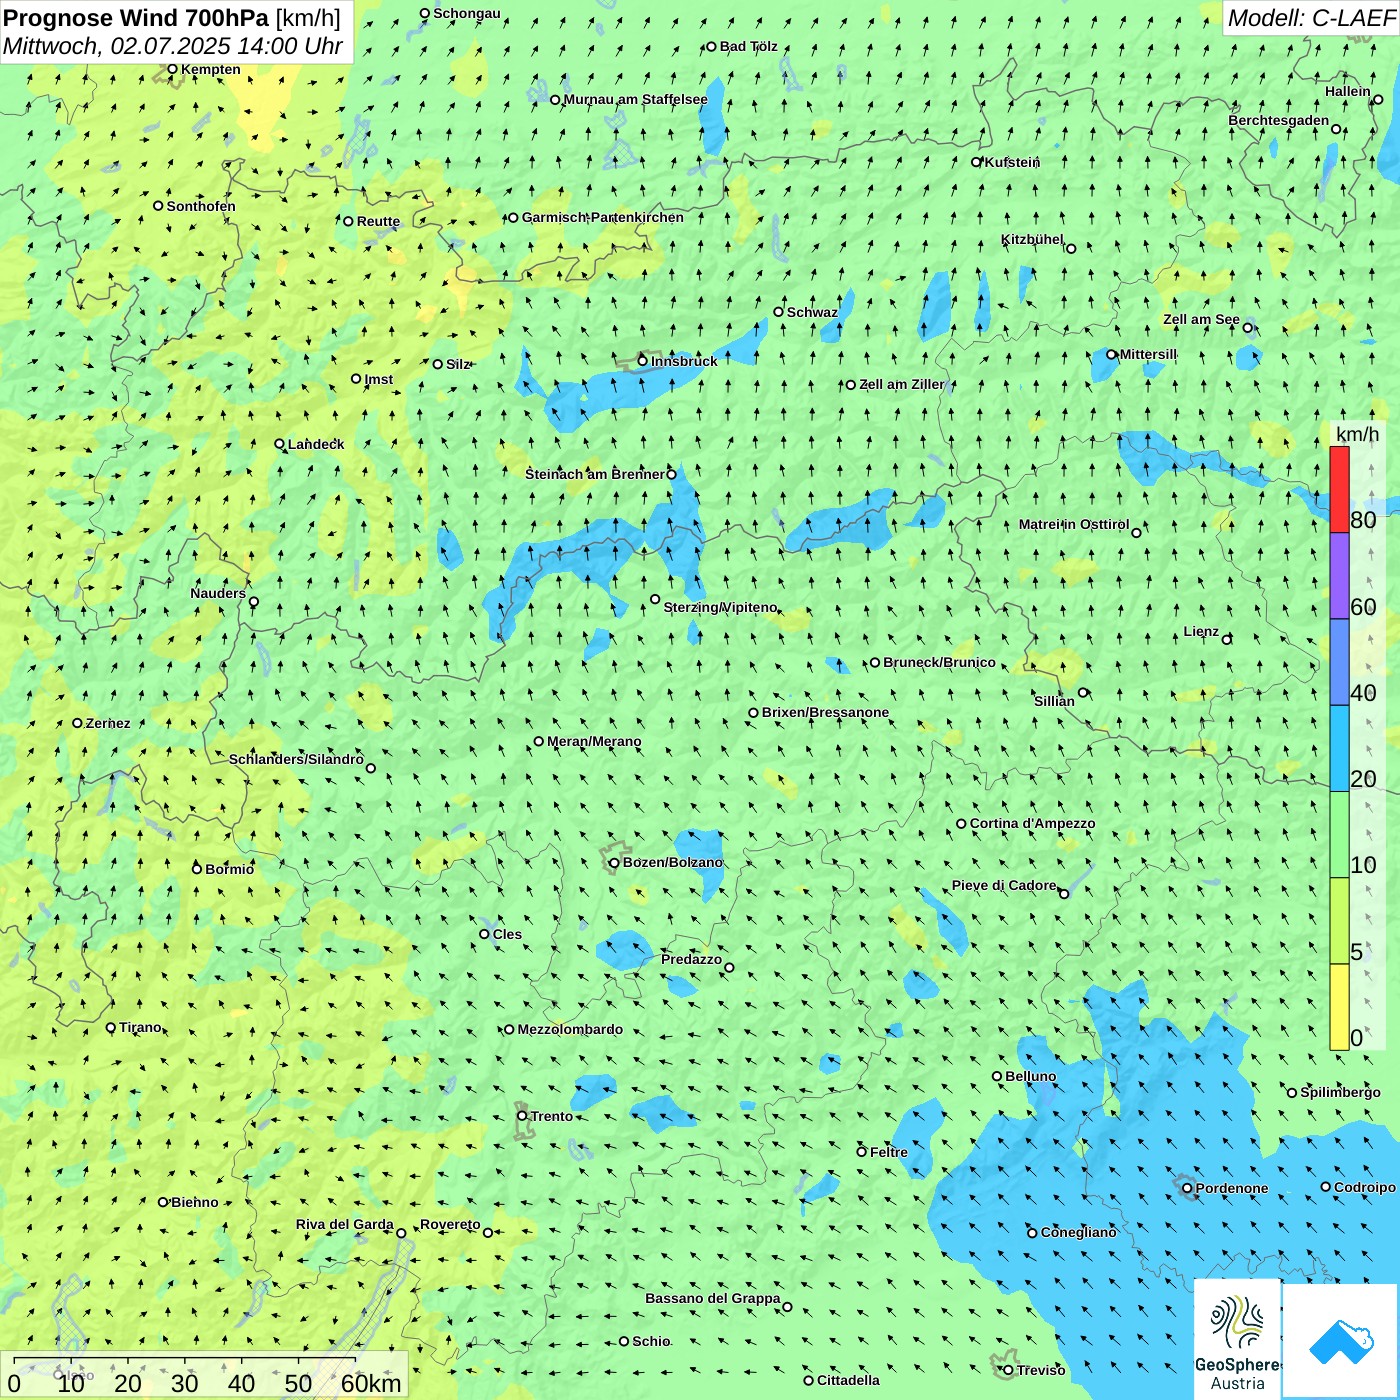
Task: Pick the Kitzbühel location marker circle
Action: pos(1071,248)
